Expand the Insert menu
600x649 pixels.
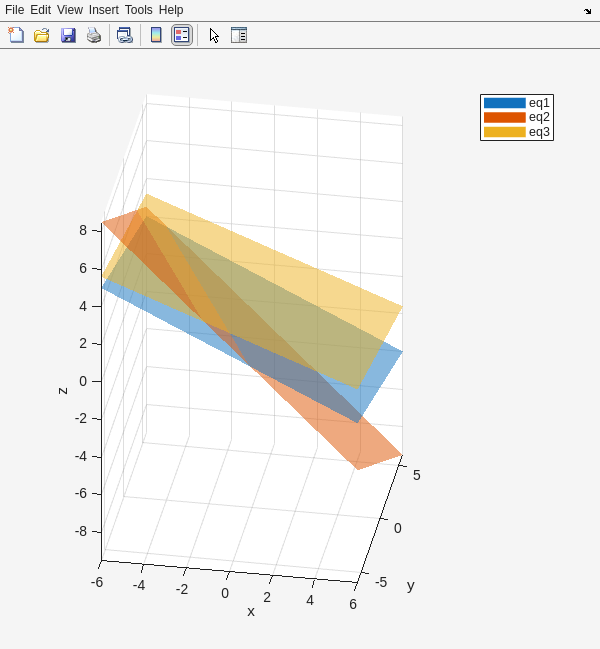103,10
